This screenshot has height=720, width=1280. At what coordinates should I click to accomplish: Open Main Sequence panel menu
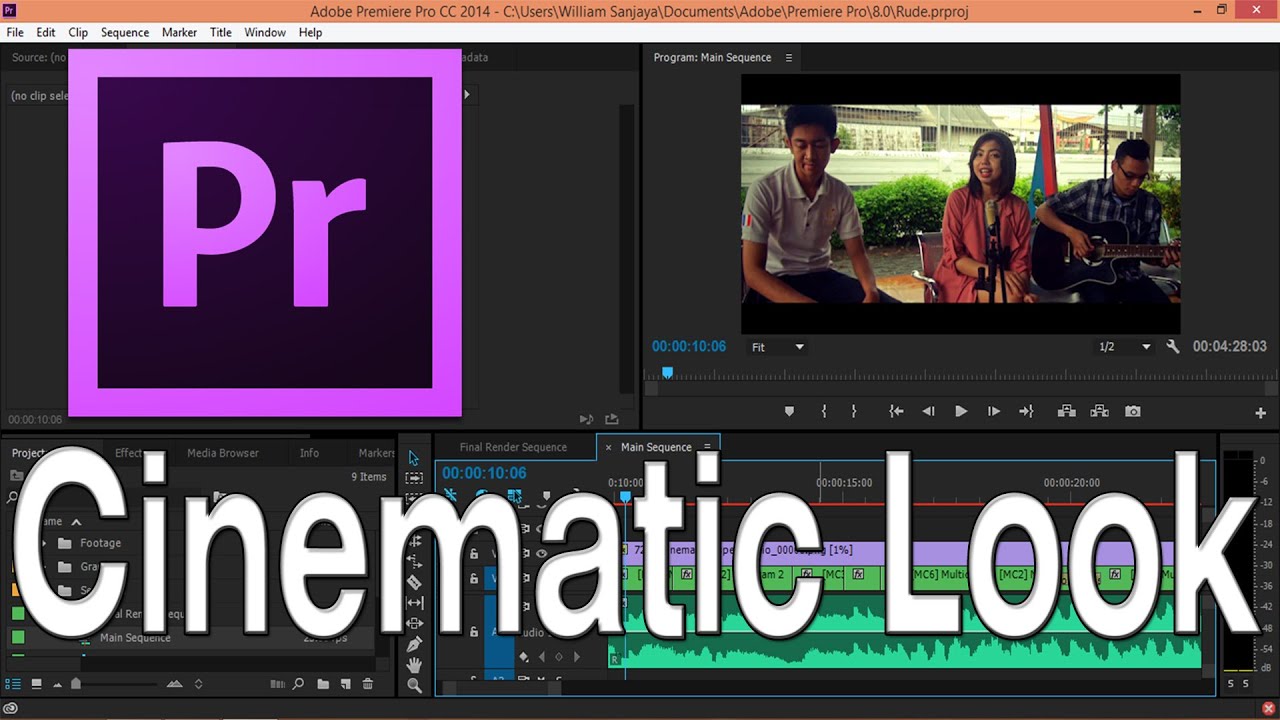click(707, 447)
